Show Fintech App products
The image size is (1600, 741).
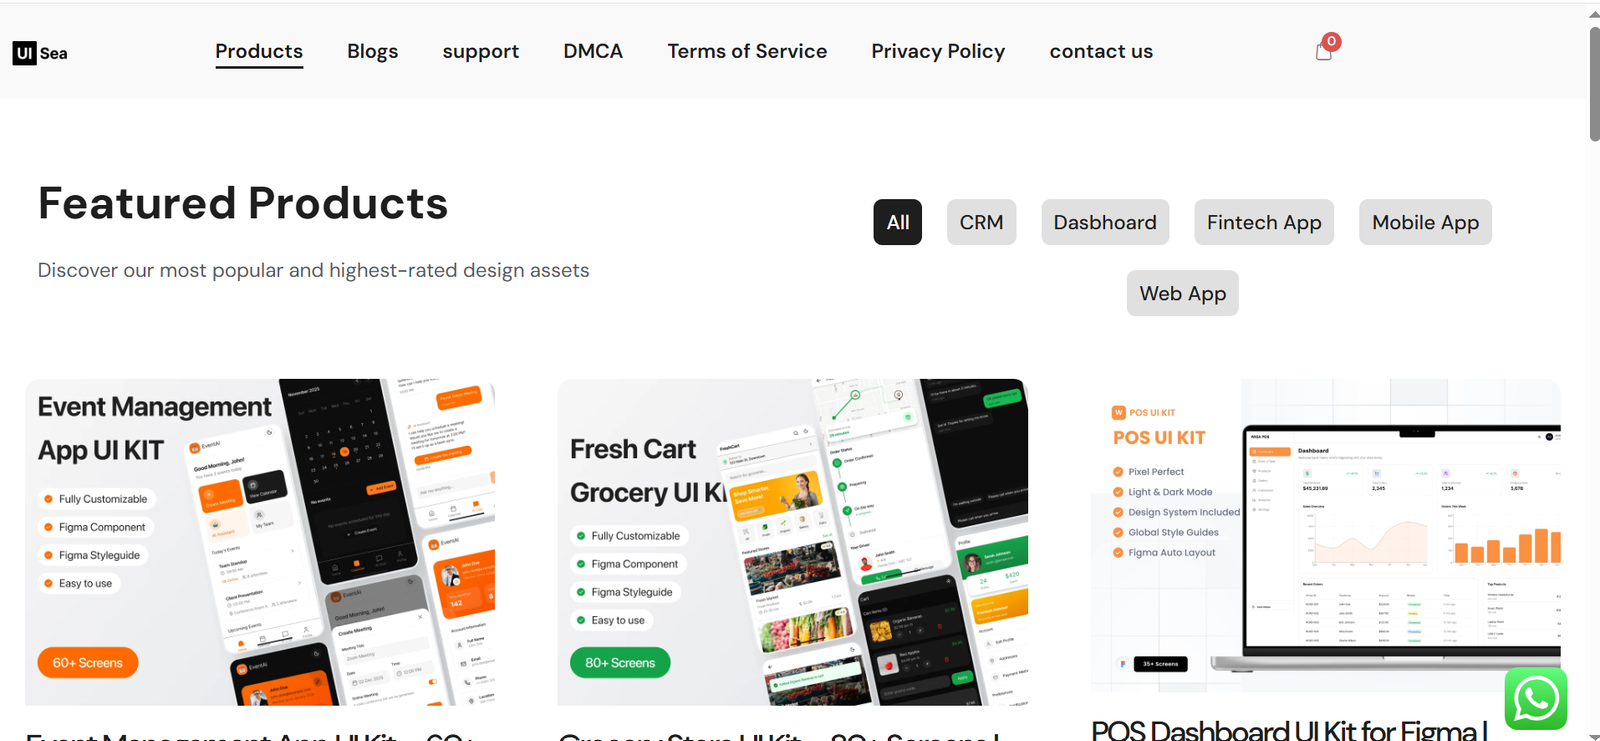1264,222
